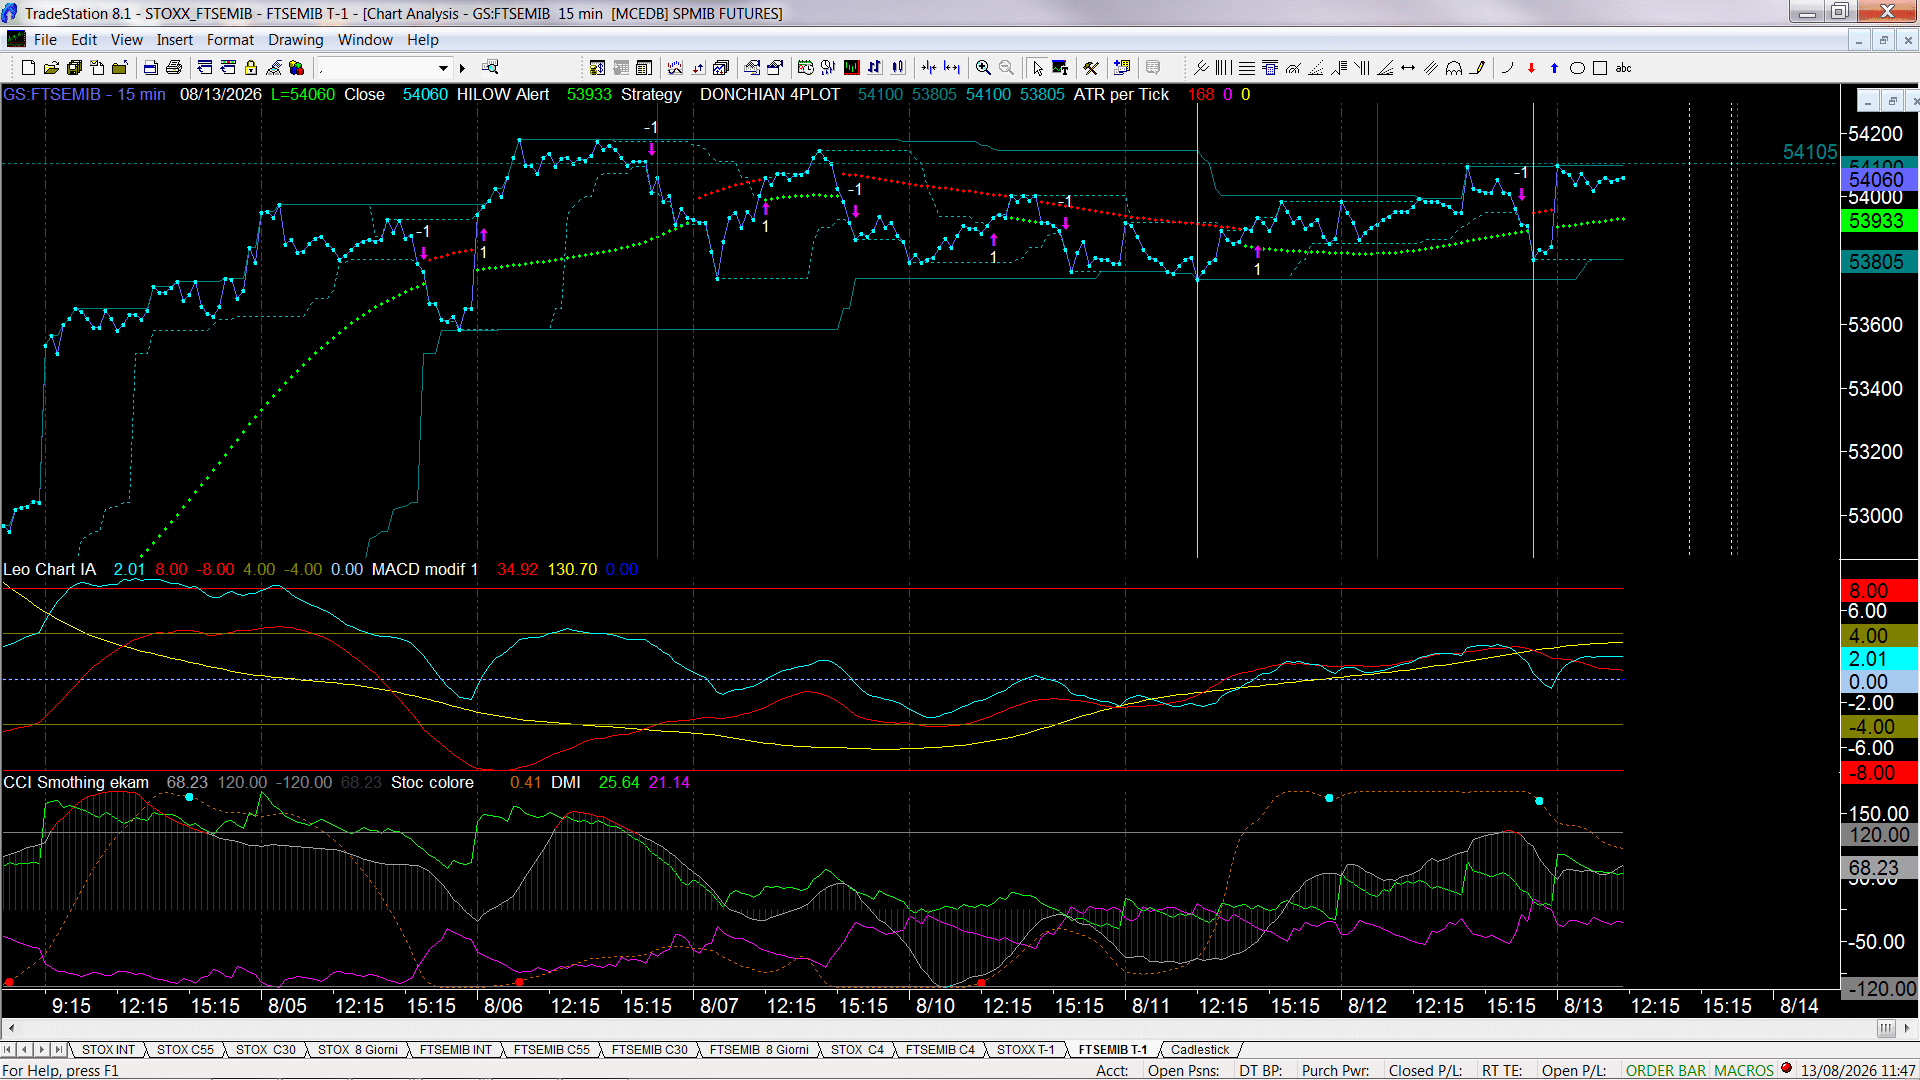Viewport: 1920px width, 1080px height.
Task: Switch to the FTSEMIB 8 Giorni tab
Action: click(x=759, y=1050)
